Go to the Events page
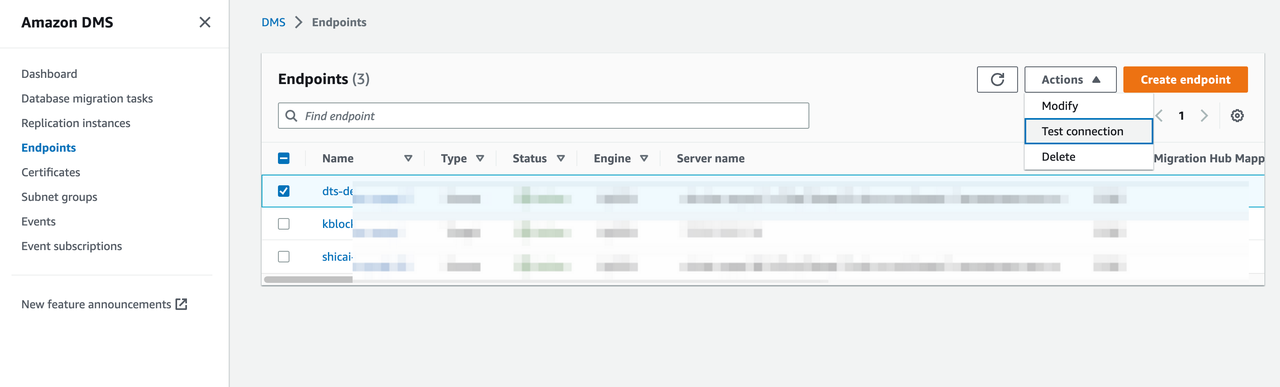This screenshot has width=1280, height=387. pos(39,221)
